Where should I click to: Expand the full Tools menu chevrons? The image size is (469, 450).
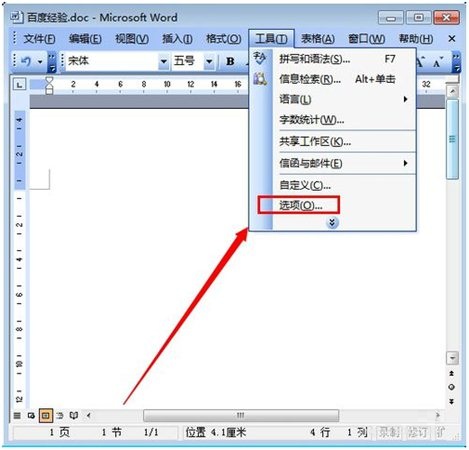[332, 222]
